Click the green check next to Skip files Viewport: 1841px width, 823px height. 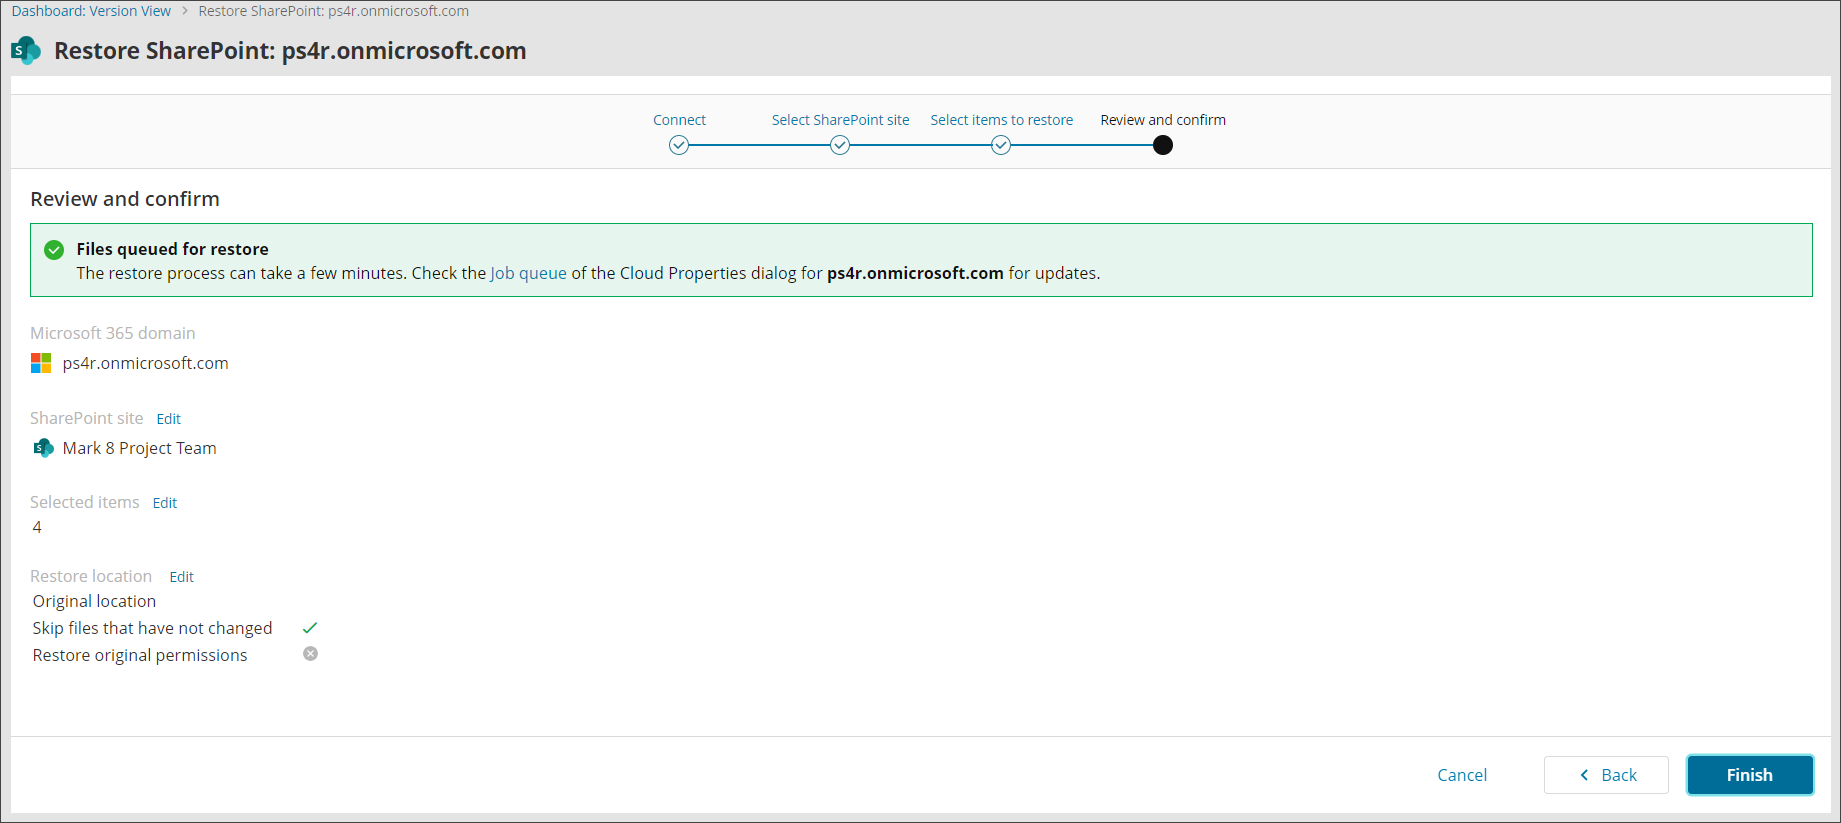coord(310,628)
